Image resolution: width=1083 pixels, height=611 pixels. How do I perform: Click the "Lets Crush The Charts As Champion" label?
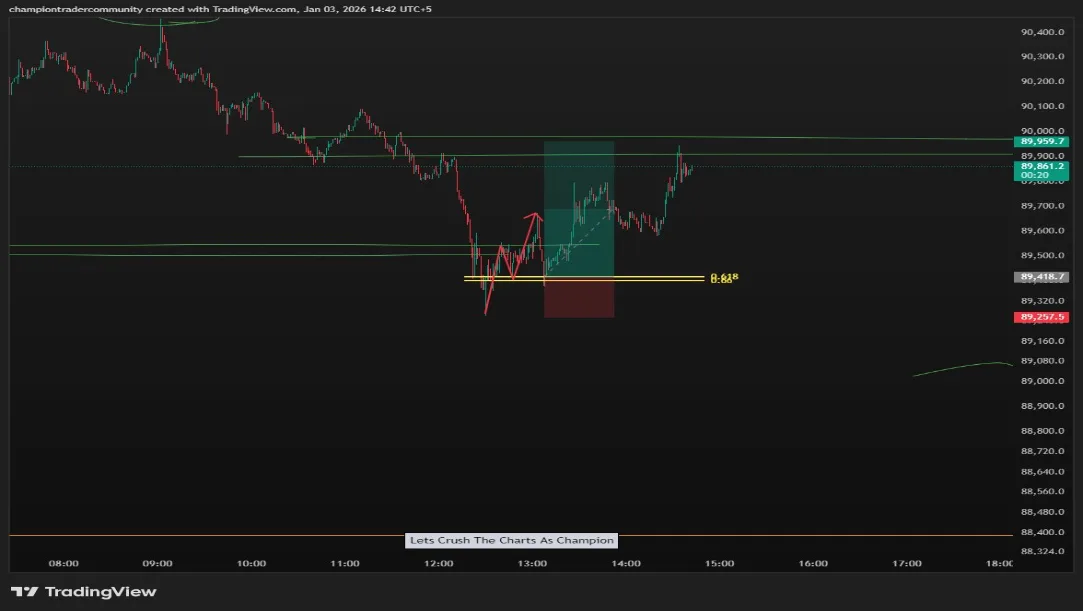[x=511, y=540]
